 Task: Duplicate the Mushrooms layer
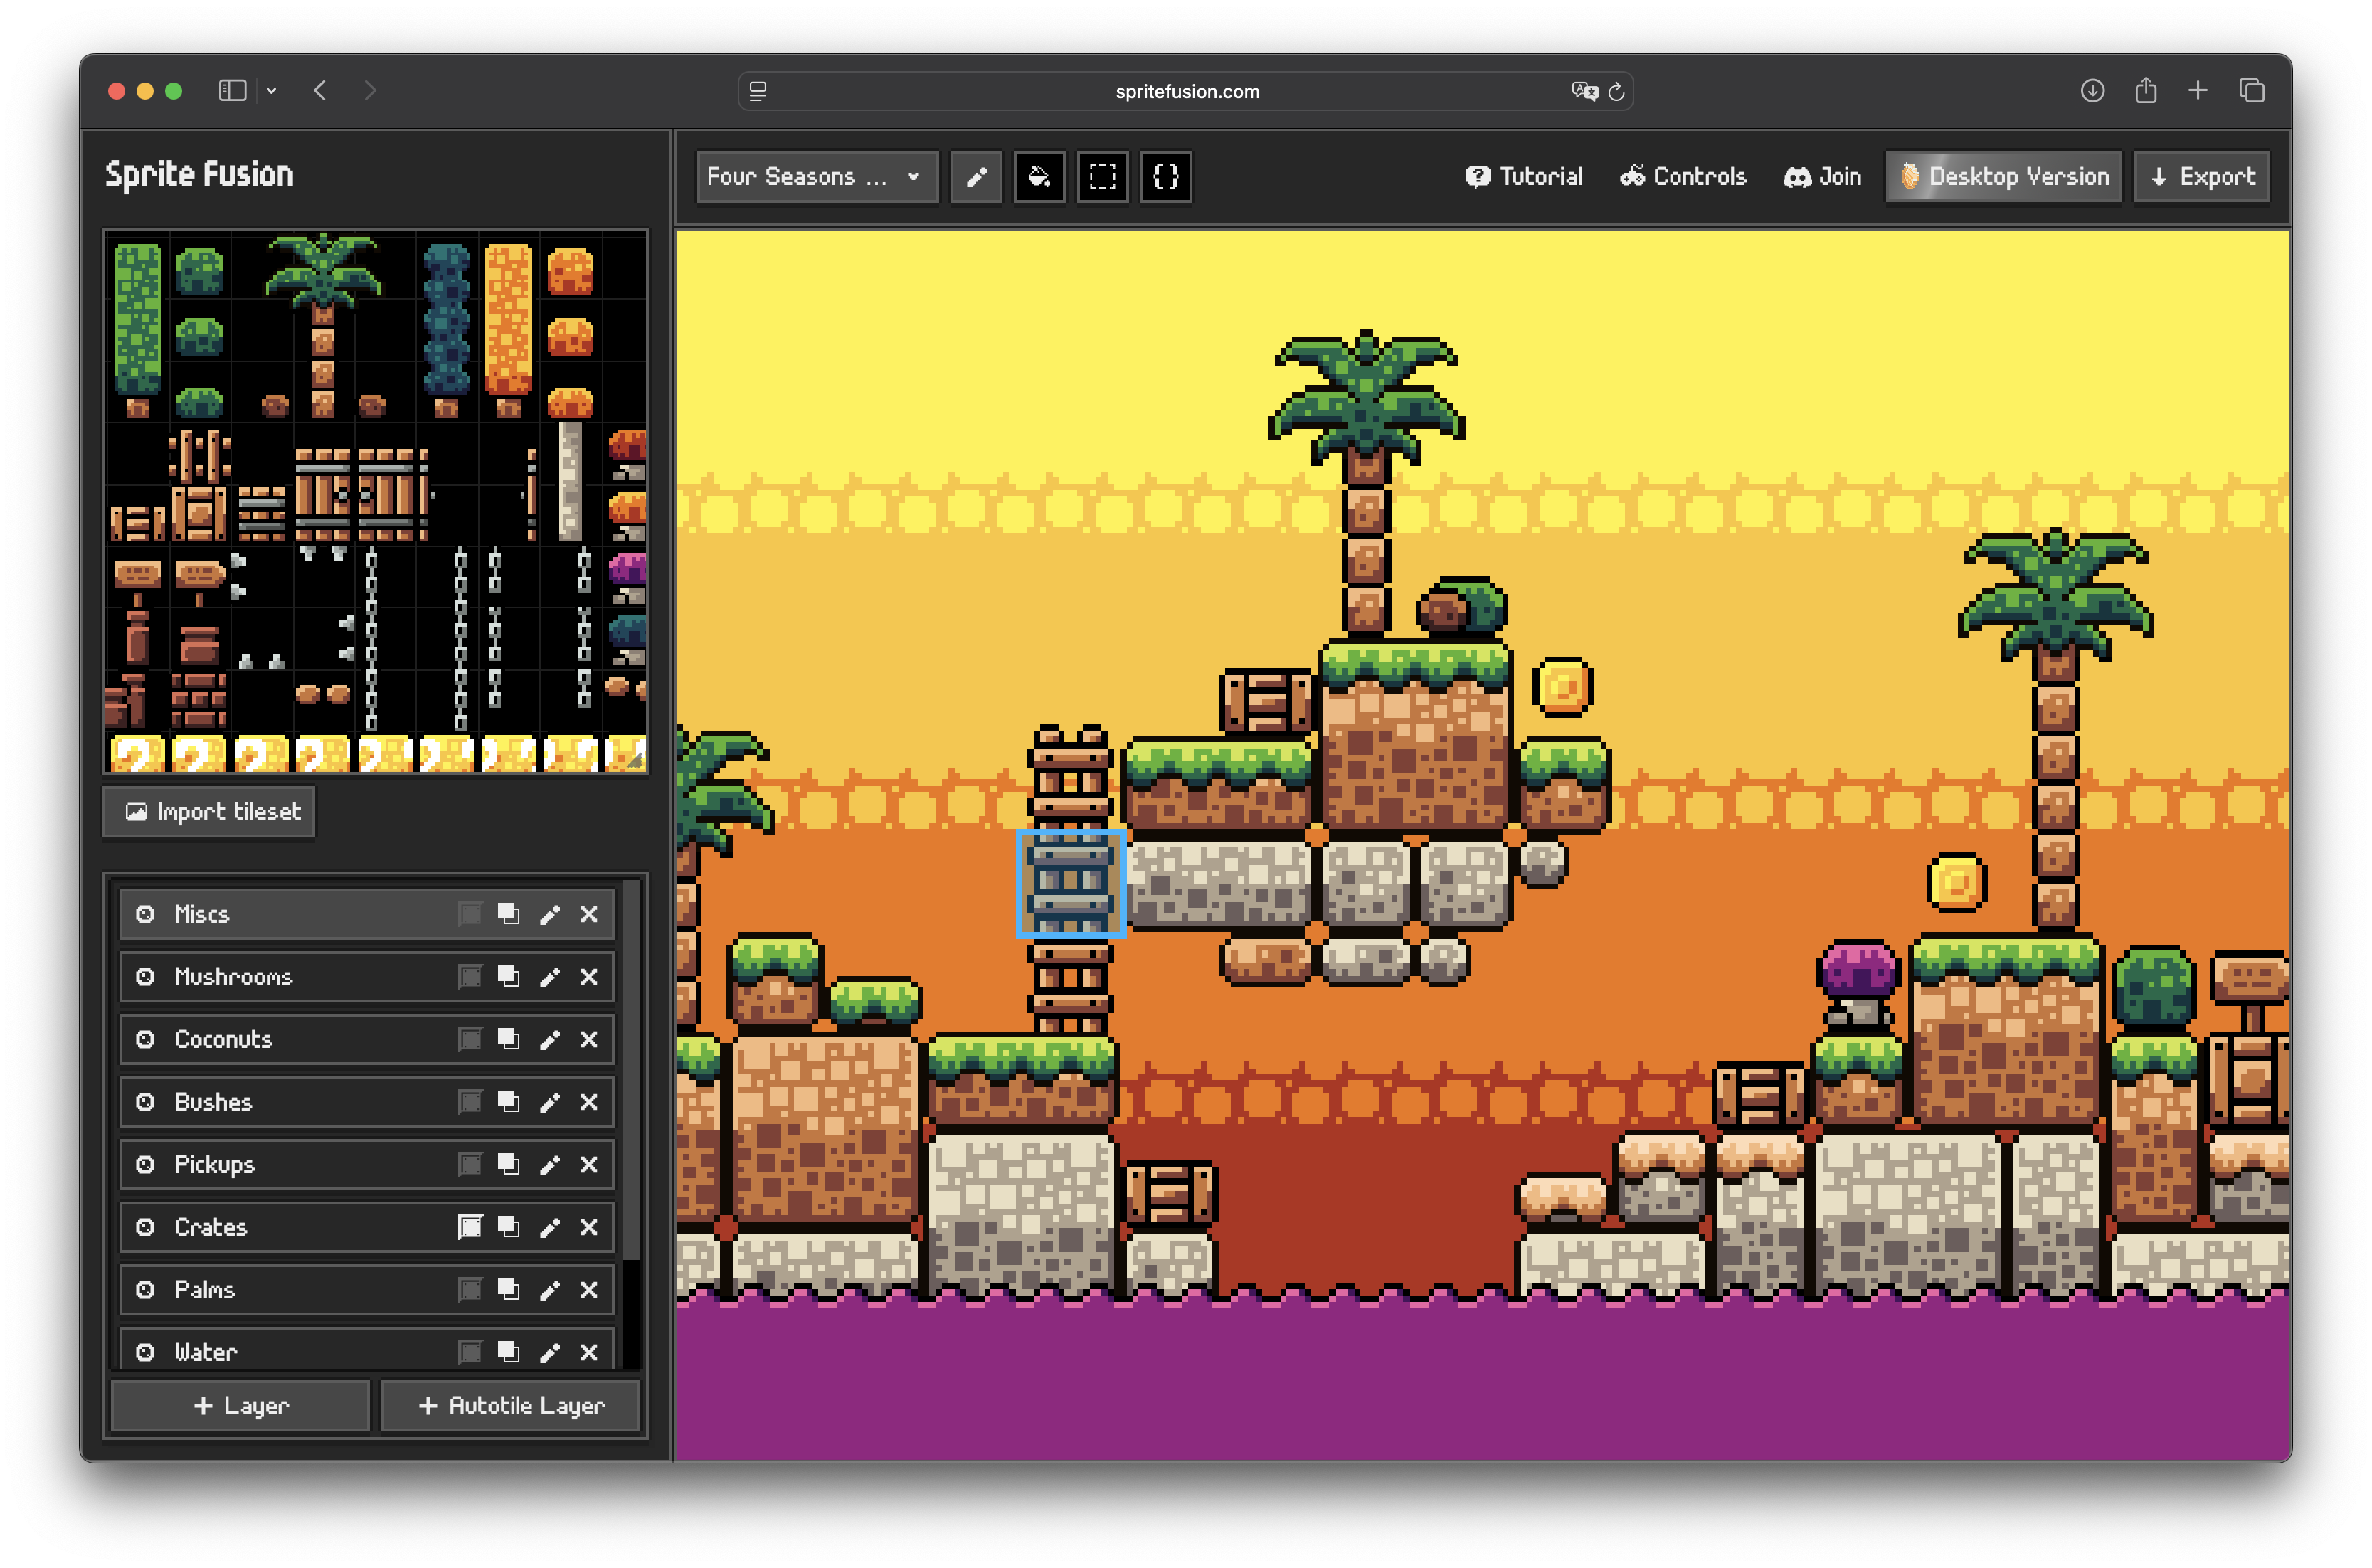tap(508, 976)
